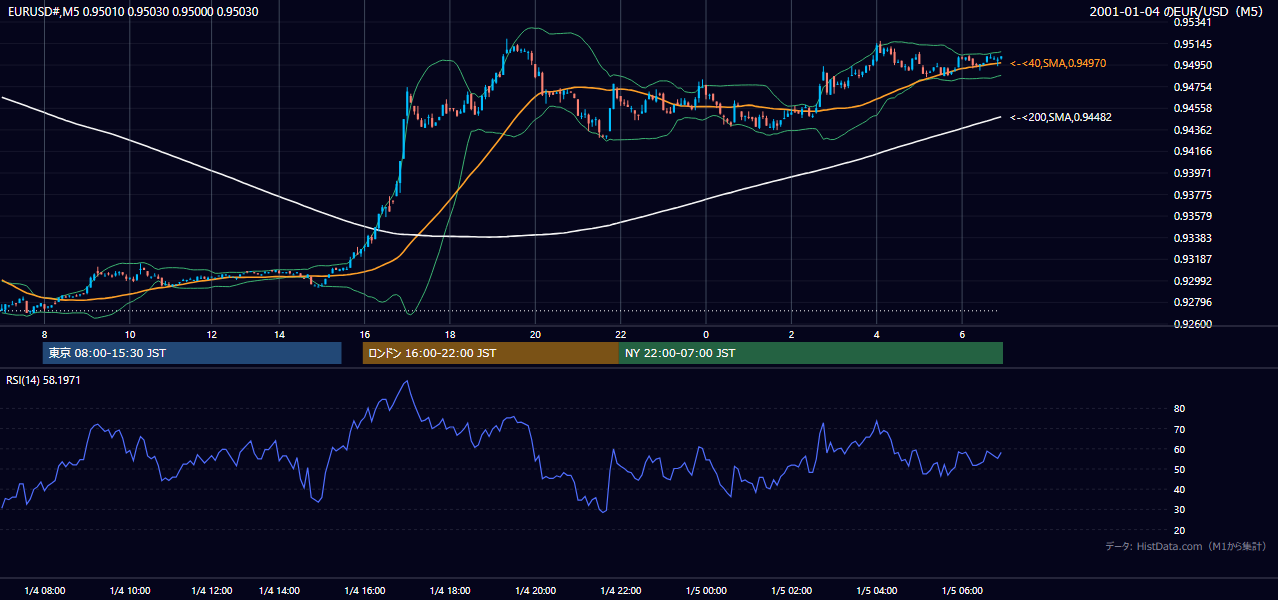Click hour tick 22 under the price chart

[x=620, y=334]
